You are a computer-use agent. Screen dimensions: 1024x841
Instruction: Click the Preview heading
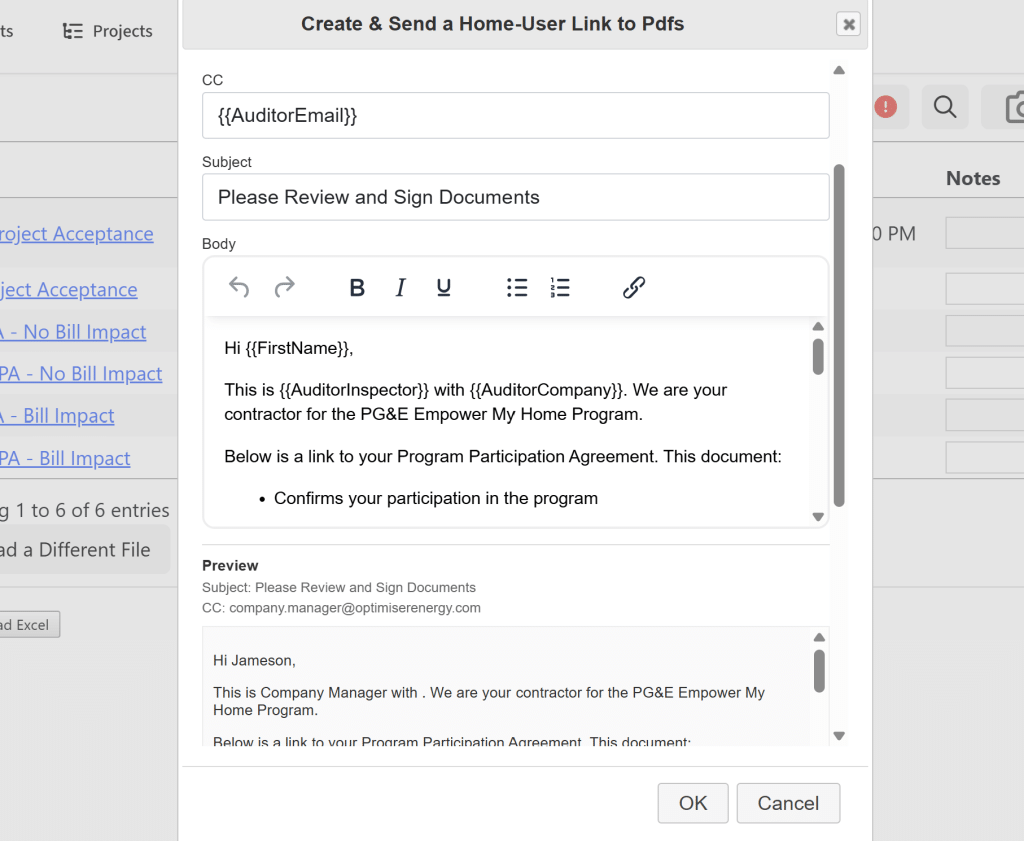tap(230, 565)
